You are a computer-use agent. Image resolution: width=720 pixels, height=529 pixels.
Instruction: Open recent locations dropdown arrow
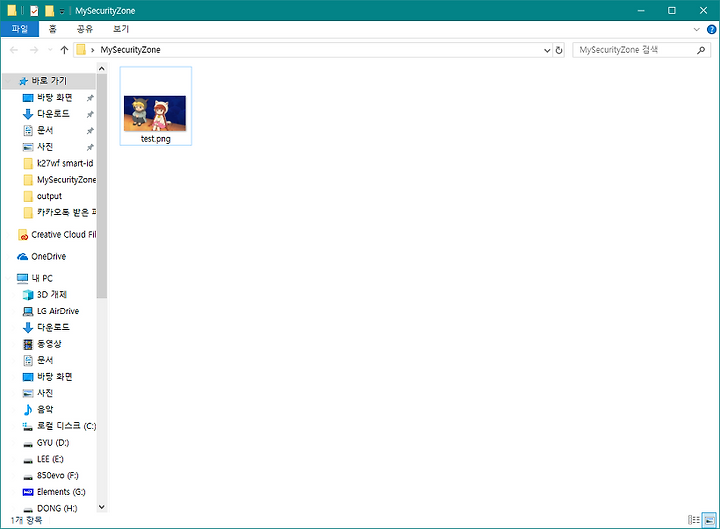(50, 50)
